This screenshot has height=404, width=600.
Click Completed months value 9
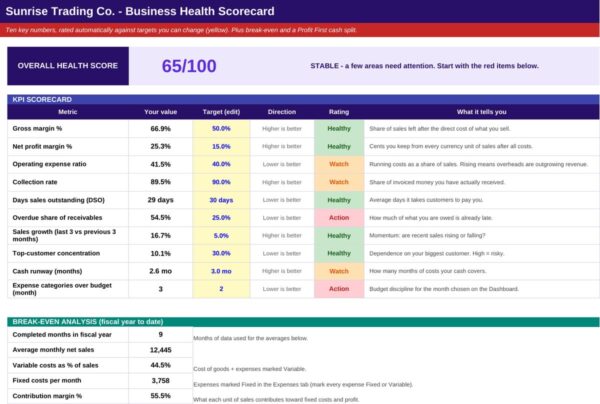point(161,335)
